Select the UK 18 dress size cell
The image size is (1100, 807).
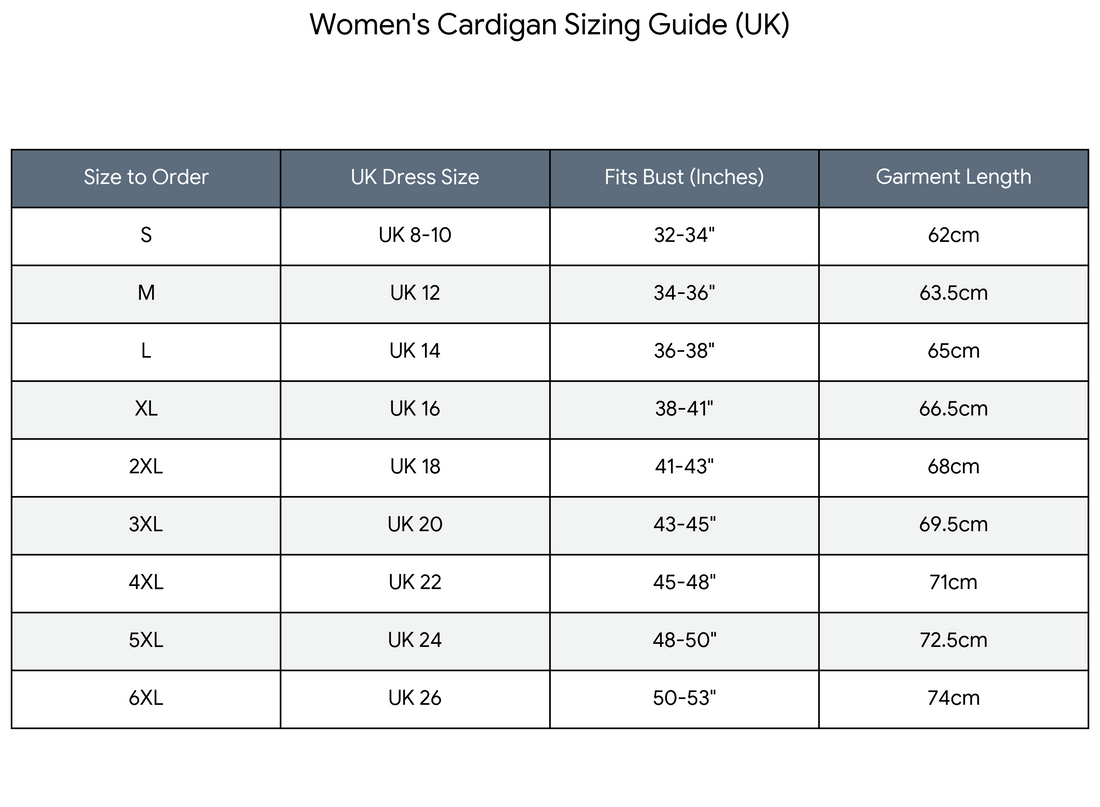[415, 468]
